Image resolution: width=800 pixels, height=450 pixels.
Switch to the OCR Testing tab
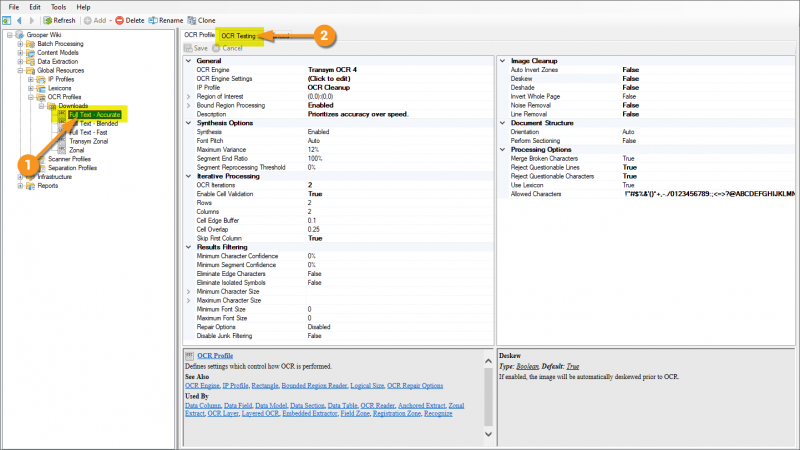click(x=238, y=36)
